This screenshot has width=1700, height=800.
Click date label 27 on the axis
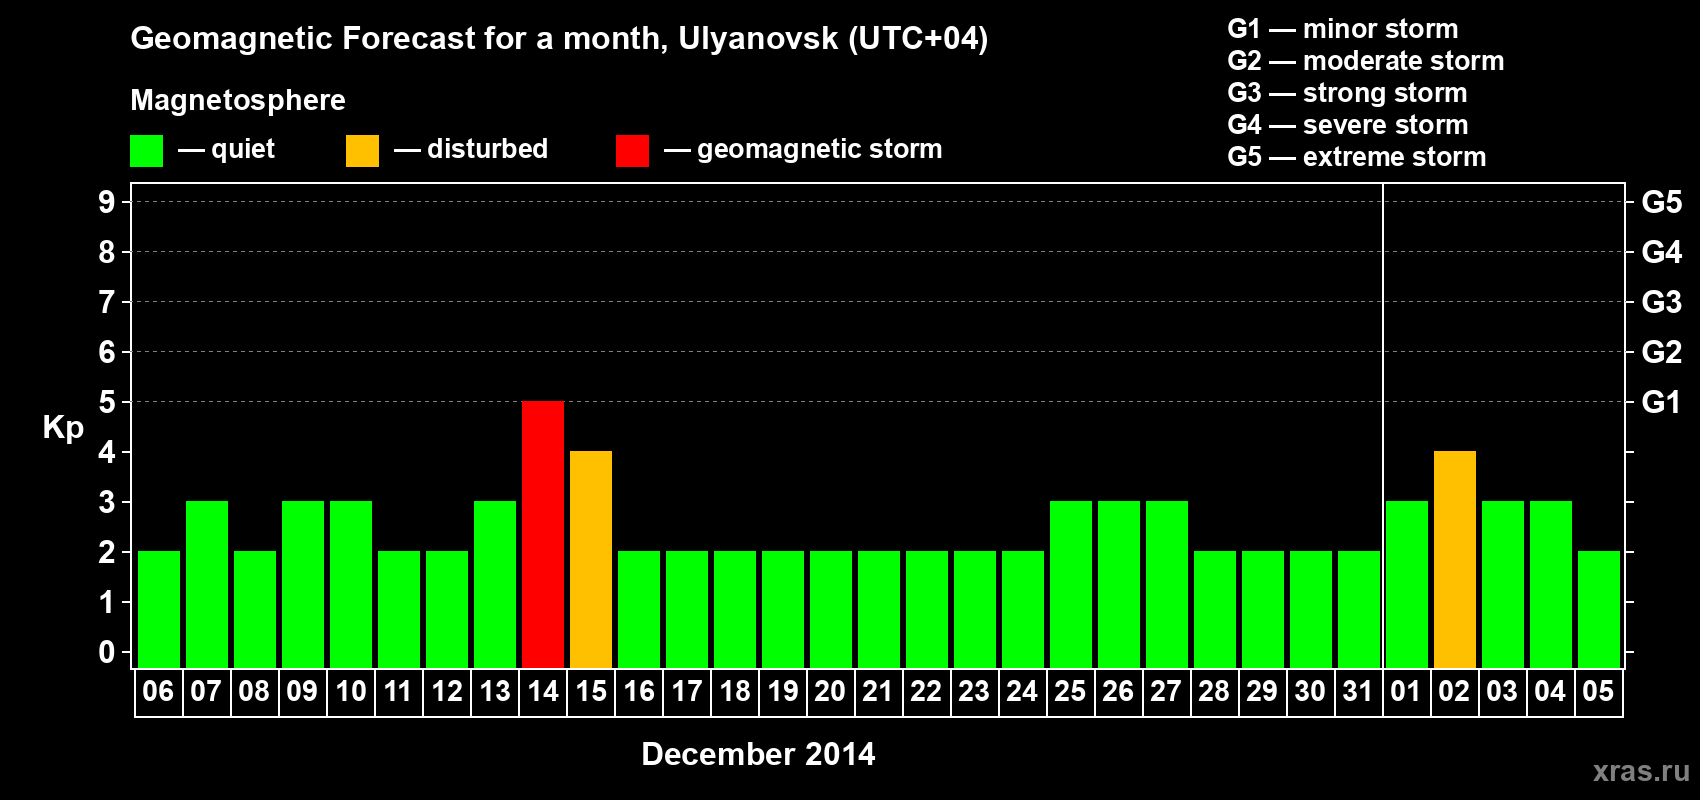pos(1166,691)
